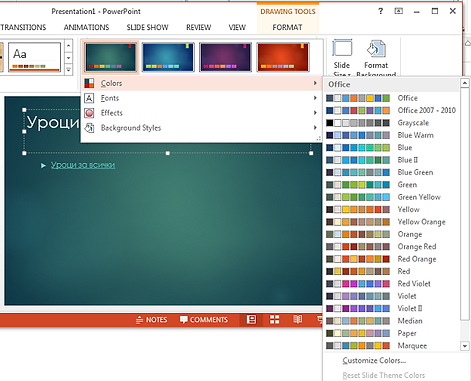471x381 pixels.
Task: Select the Red Orange color scheme
Action: (392, 259)
